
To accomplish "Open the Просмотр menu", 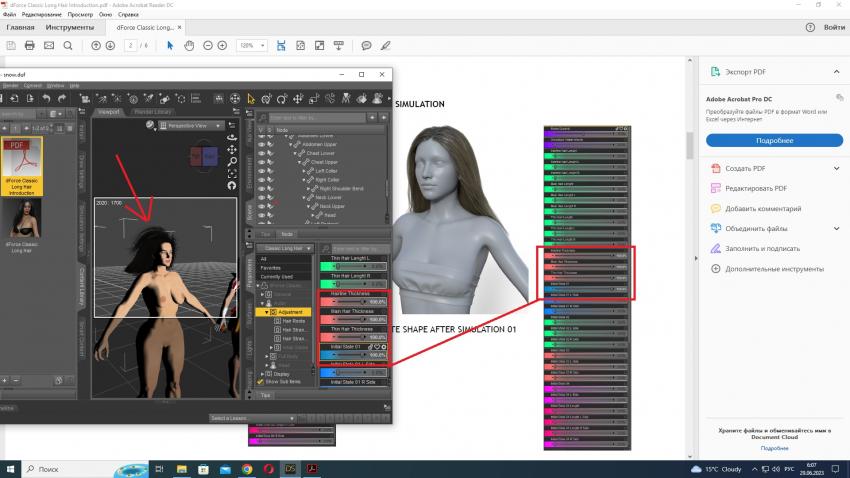I will click(x=80, y=15).
